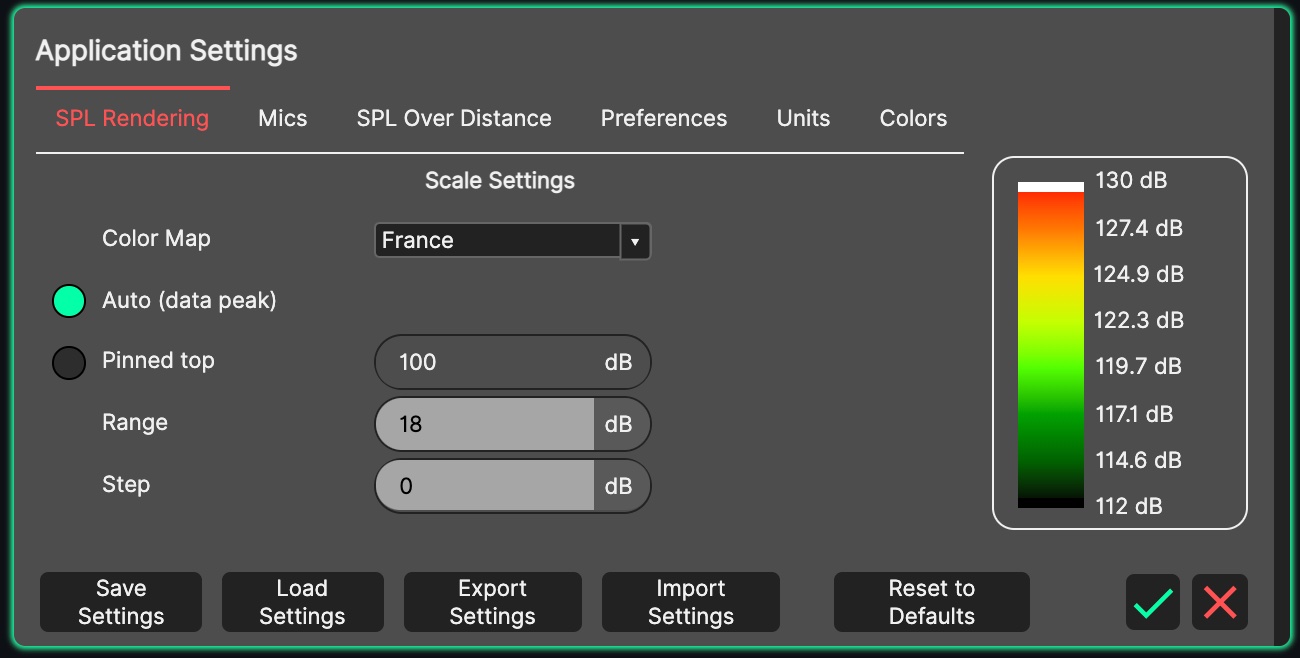Click the Load Settings button
The image size is (1300, 658).
[302, 602]
